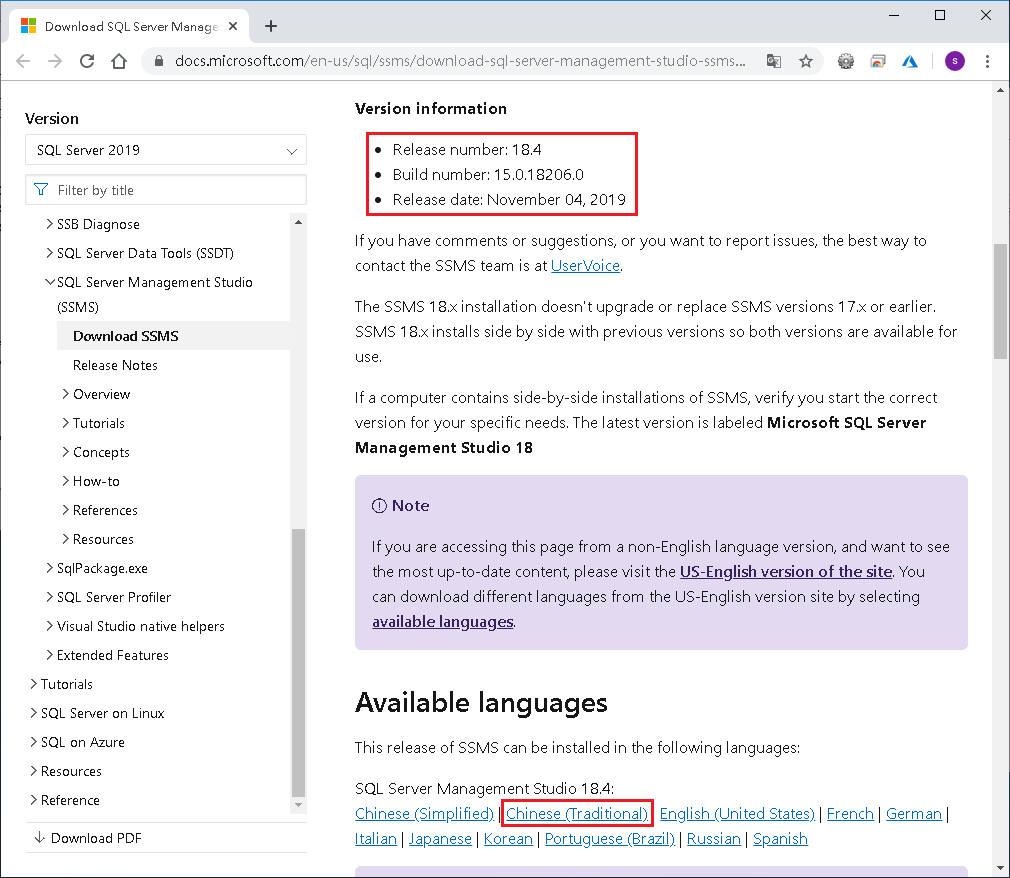Image resolution: width=1010 pixels, height=878 pixels.
Task: Click the filter funnel icon
Action: 41,189
